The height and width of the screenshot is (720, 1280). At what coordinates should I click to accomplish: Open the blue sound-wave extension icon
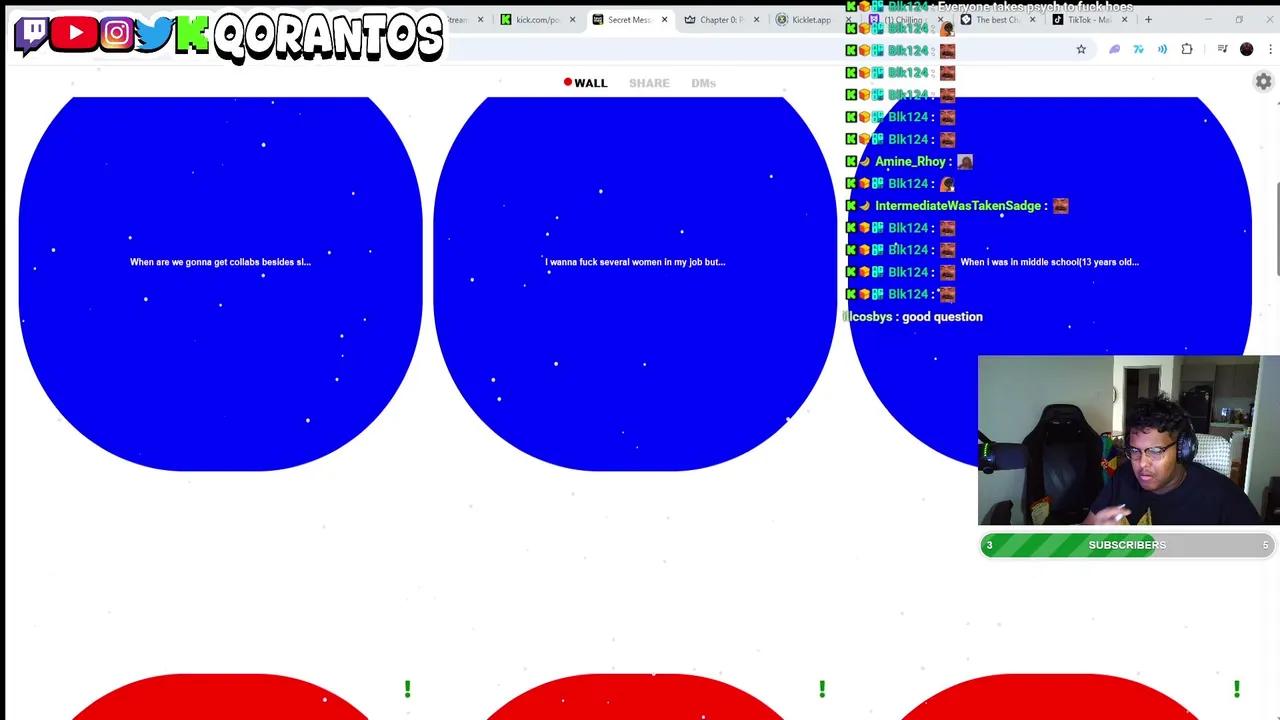point(1162,49)
